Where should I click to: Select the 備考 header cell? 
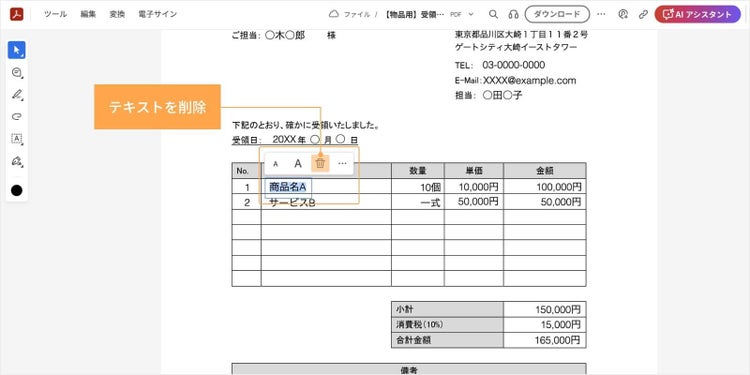click(409, 370)
